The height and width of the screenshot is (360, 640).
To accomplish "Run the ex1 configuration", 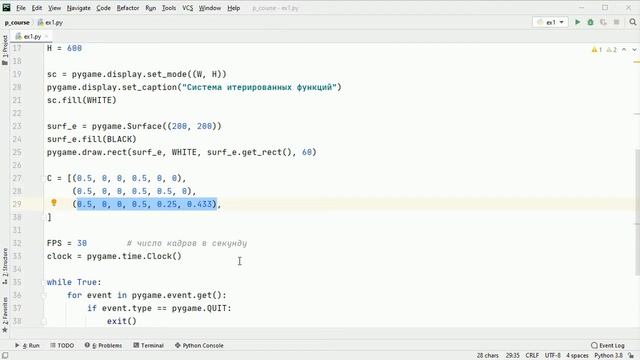I will coord(578,22).
